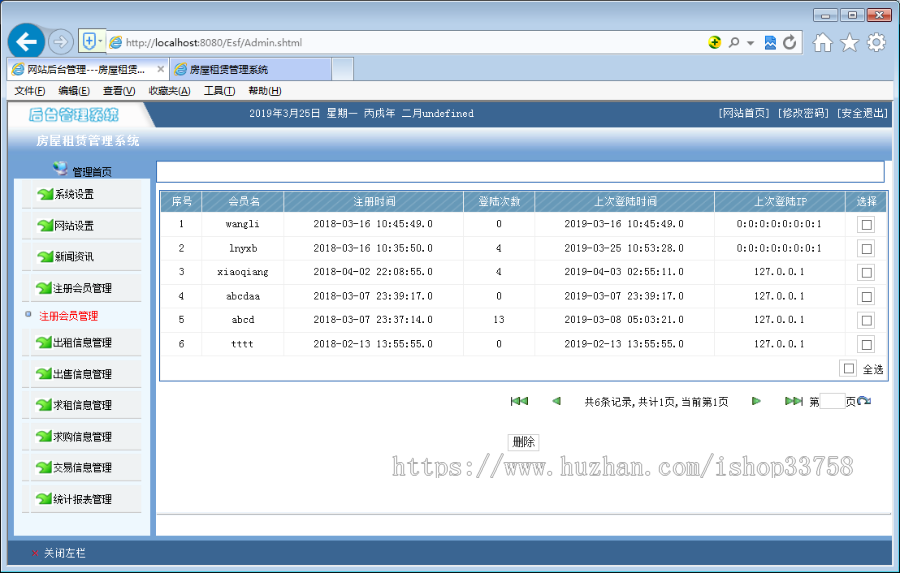Click 关闭左栏 to hide the sidebar
This screenshot has width=900, height=573.
(64, 553)
